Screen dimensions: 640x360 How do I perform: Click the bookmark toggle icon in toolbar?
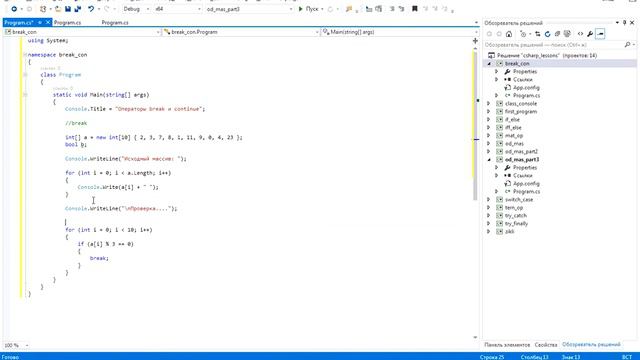click(x=414, y=9)
